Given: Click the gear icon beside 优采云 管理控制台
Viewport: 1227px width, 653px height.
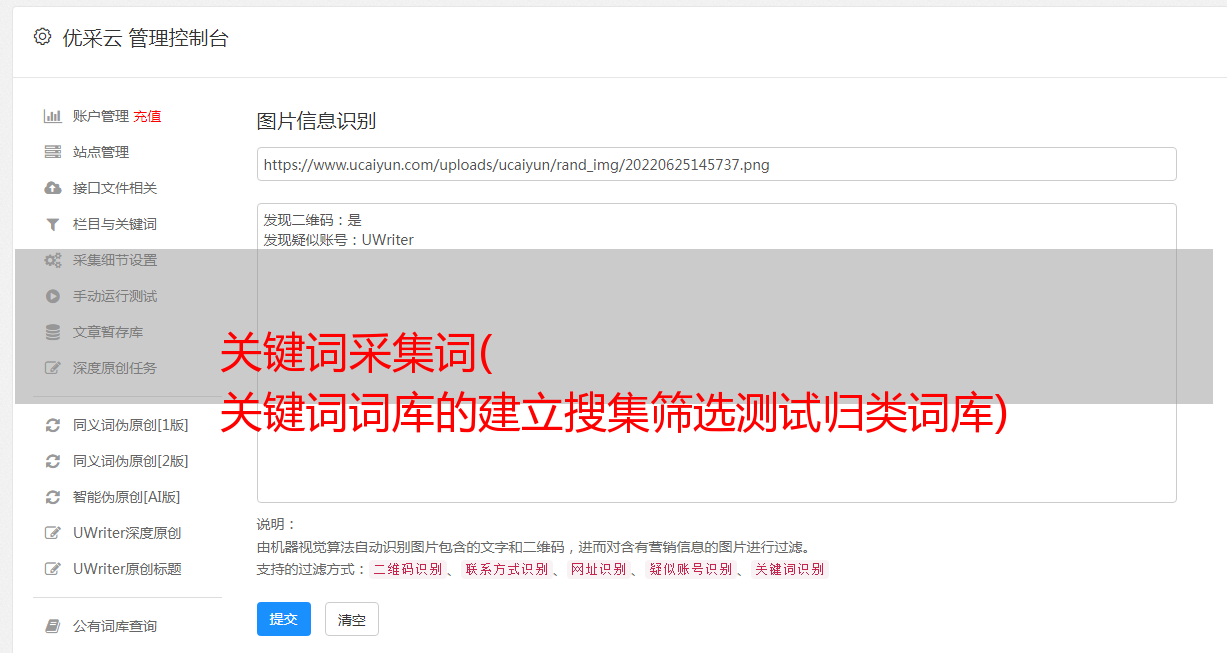Looking at the screenshot, I should (42, 37).
